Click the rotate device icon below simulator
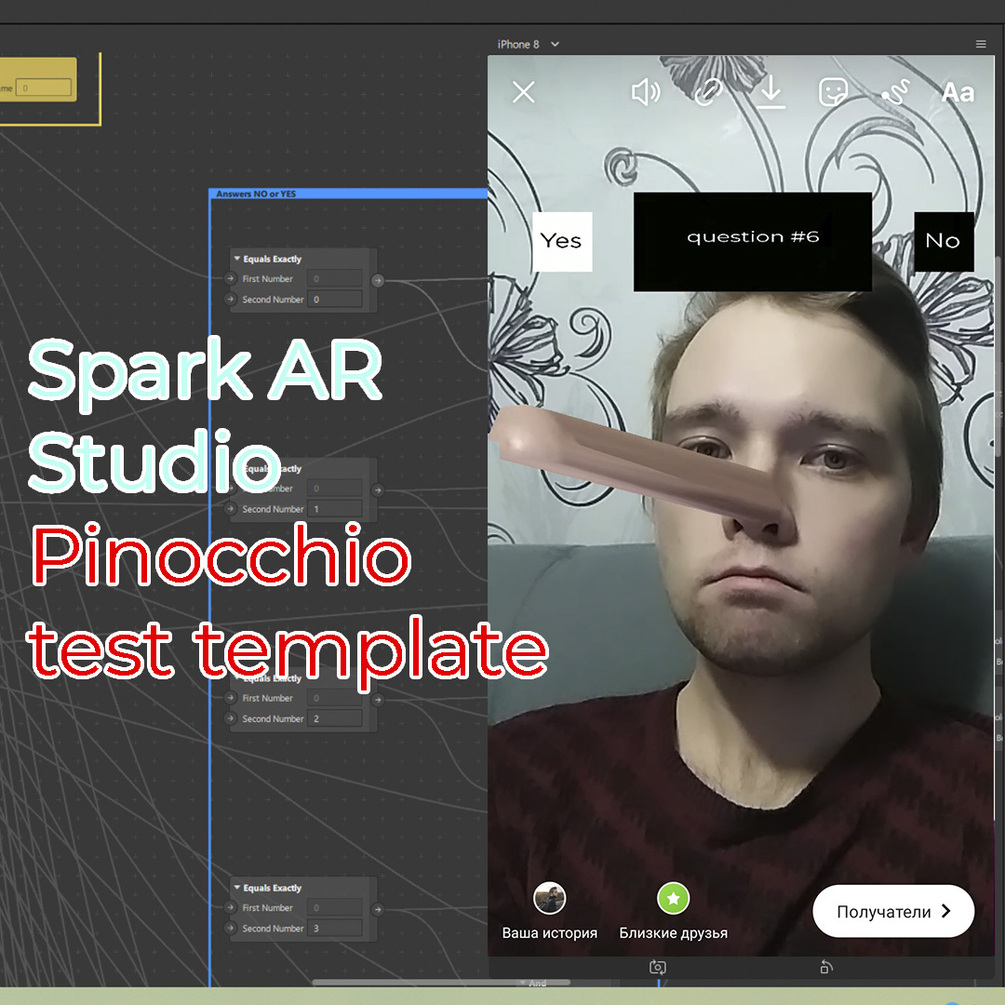1005x1005 pixels. (826, 967)
